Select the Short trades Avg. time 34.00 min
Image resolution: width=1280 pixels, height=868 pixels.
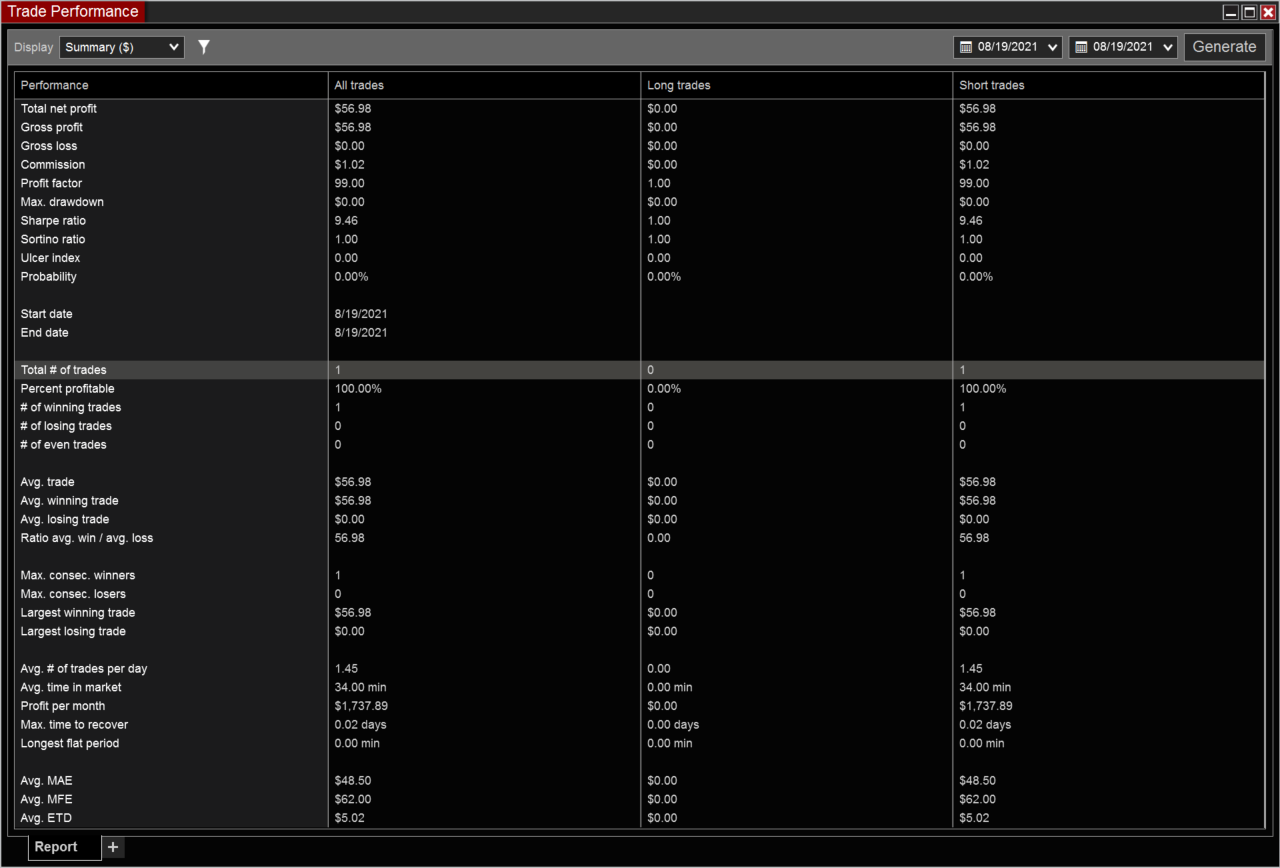[985, 687]
